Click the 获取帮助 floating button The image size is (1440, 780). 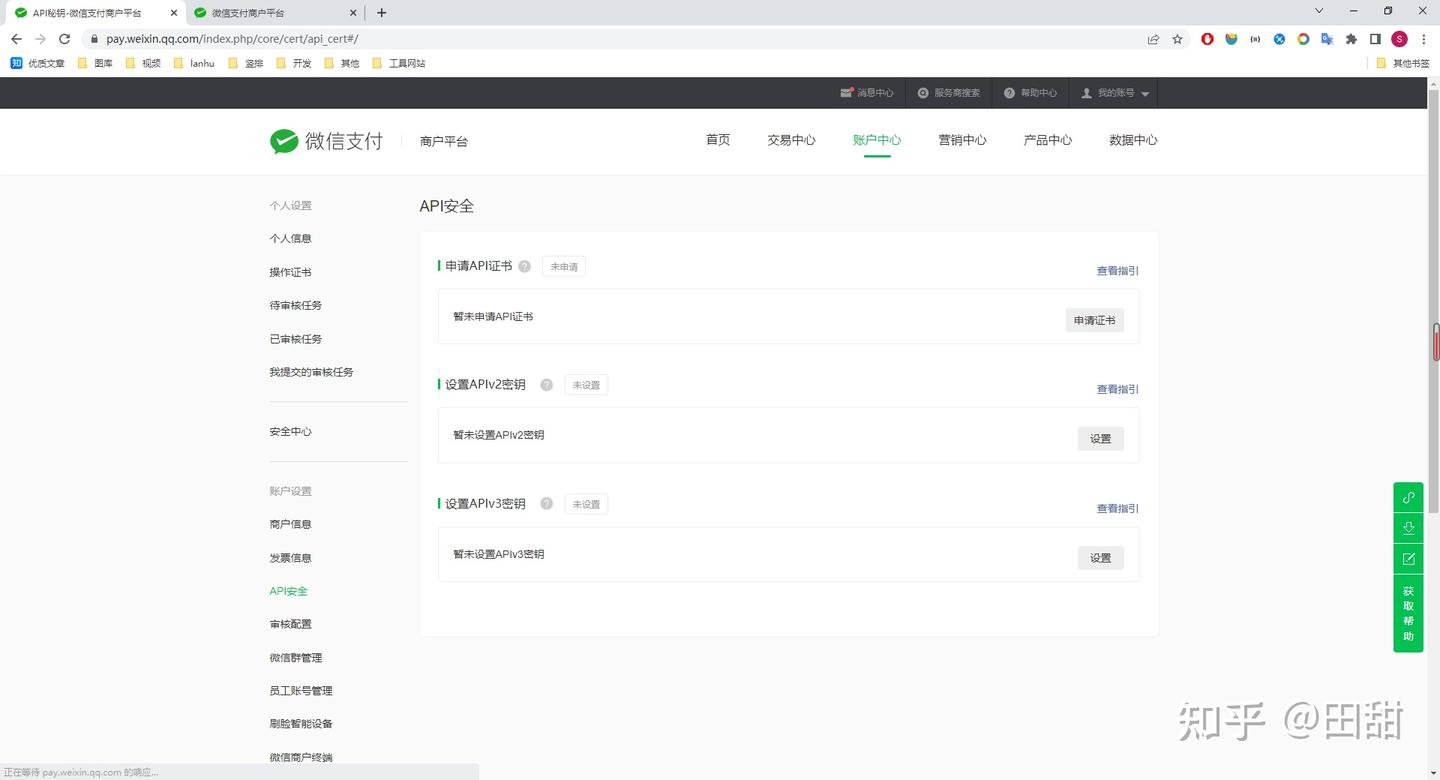[1408, 613]
